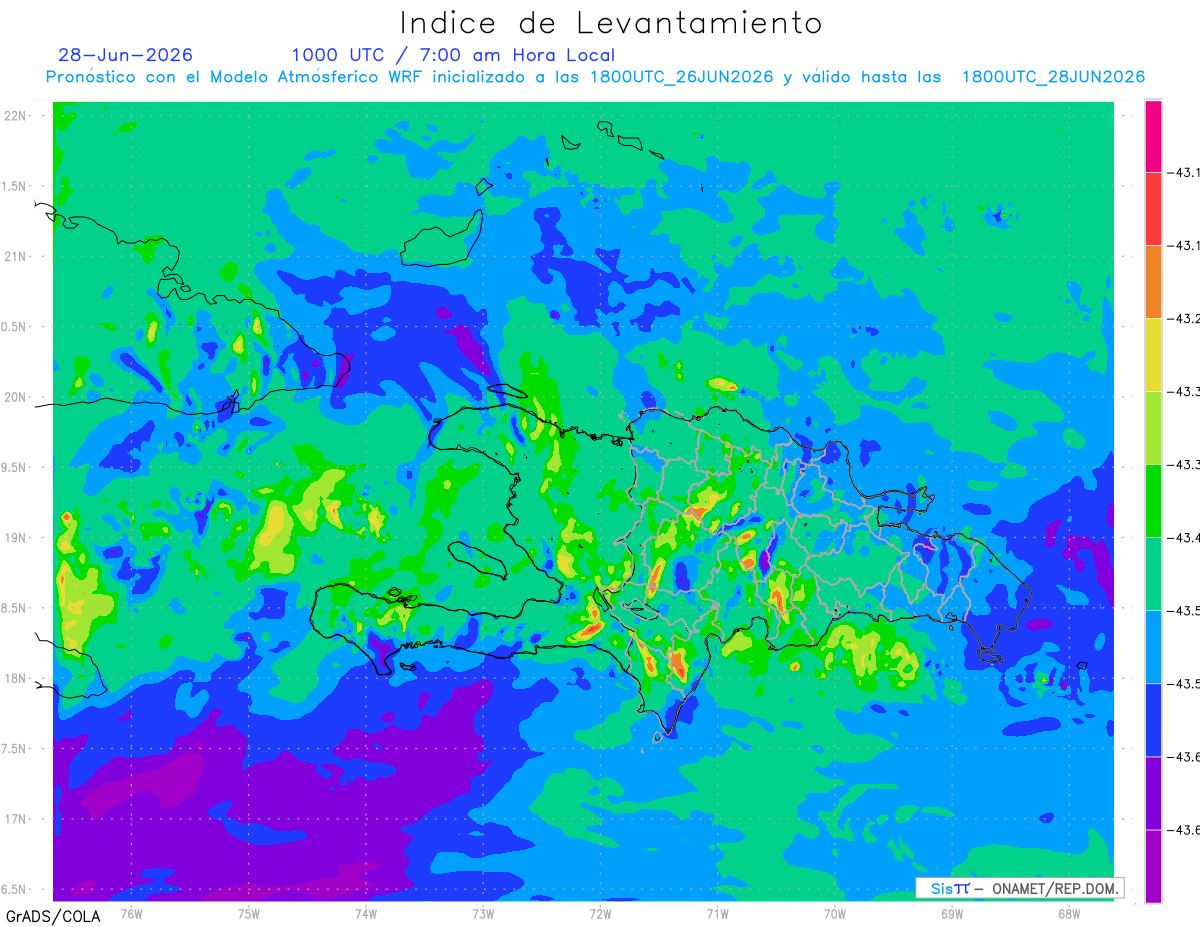
Task: Pick the yellow-green swatch in the color bar
Action: [x=1153, y=428]
